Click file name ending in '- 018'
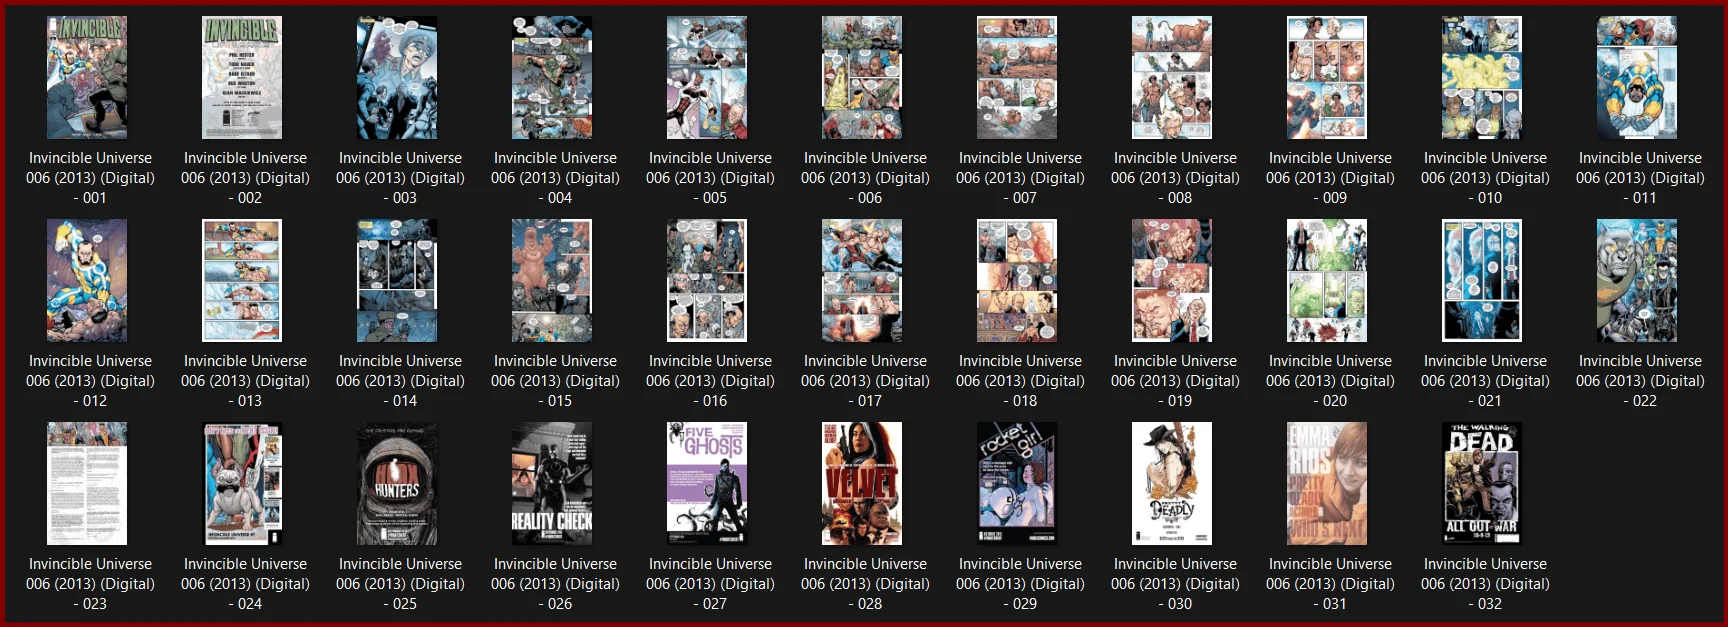 1020,381
